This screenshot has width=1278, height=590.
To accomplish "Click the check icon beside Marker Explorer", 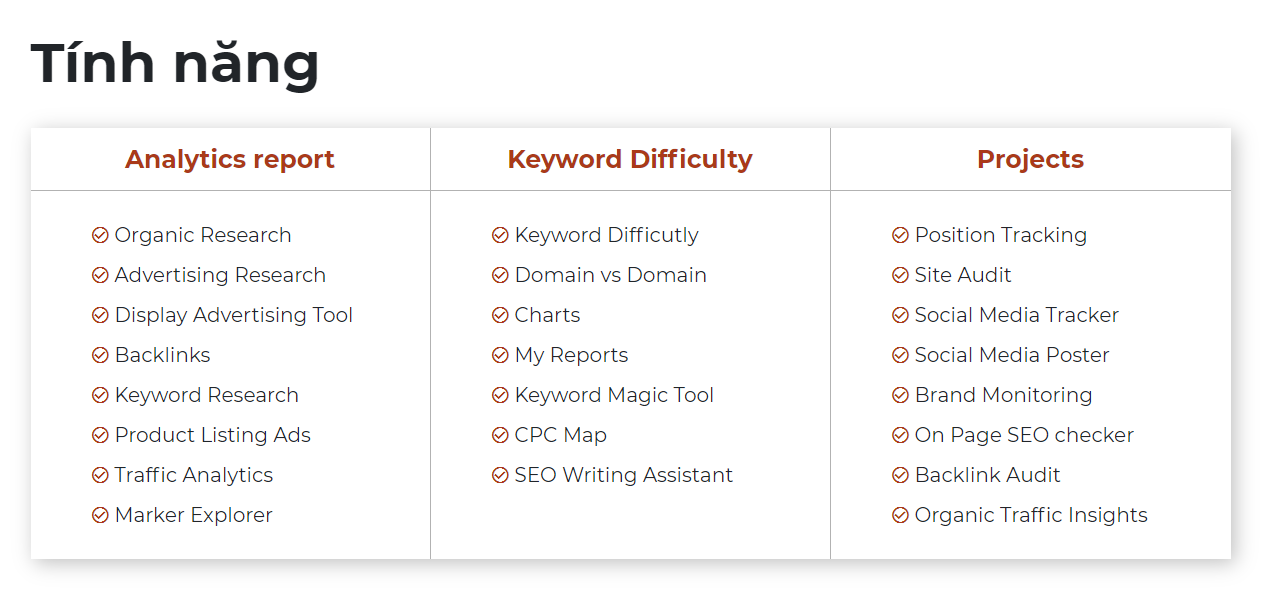I will click(100, 515).
